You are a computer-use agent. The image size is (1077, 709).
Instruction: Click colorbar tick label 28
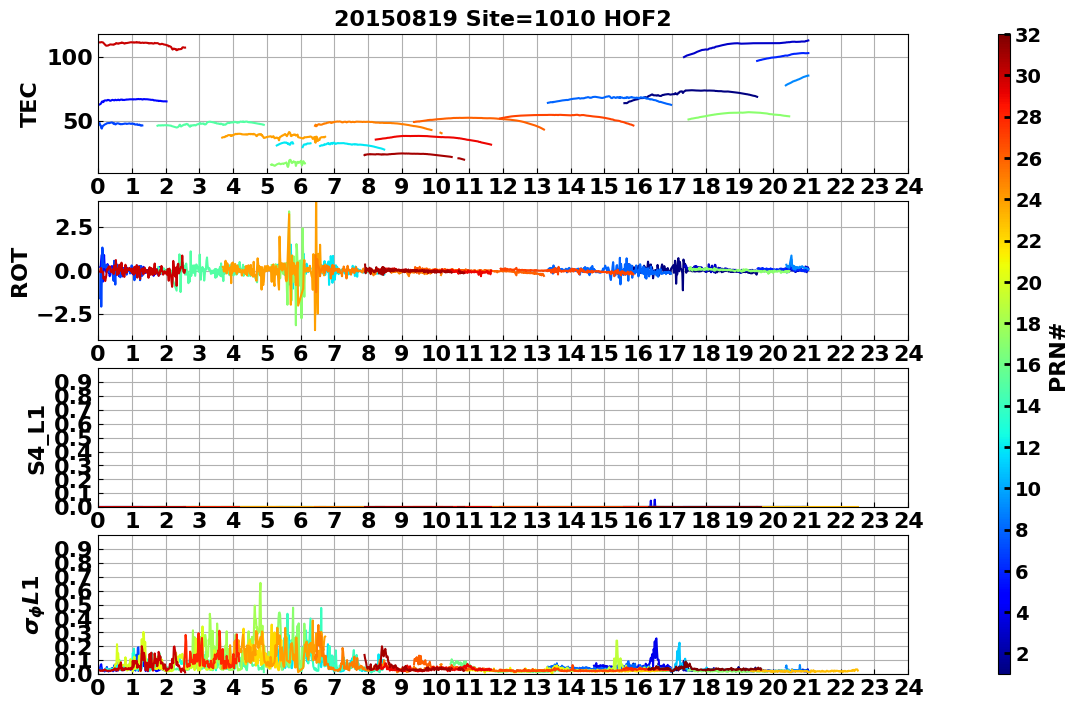point(1028,117)
